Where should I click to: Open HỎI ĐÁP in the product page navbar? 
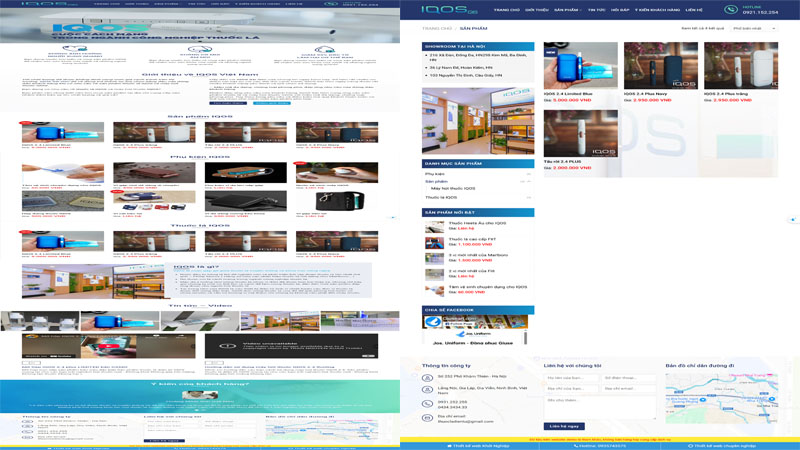[x=620, y=10]
